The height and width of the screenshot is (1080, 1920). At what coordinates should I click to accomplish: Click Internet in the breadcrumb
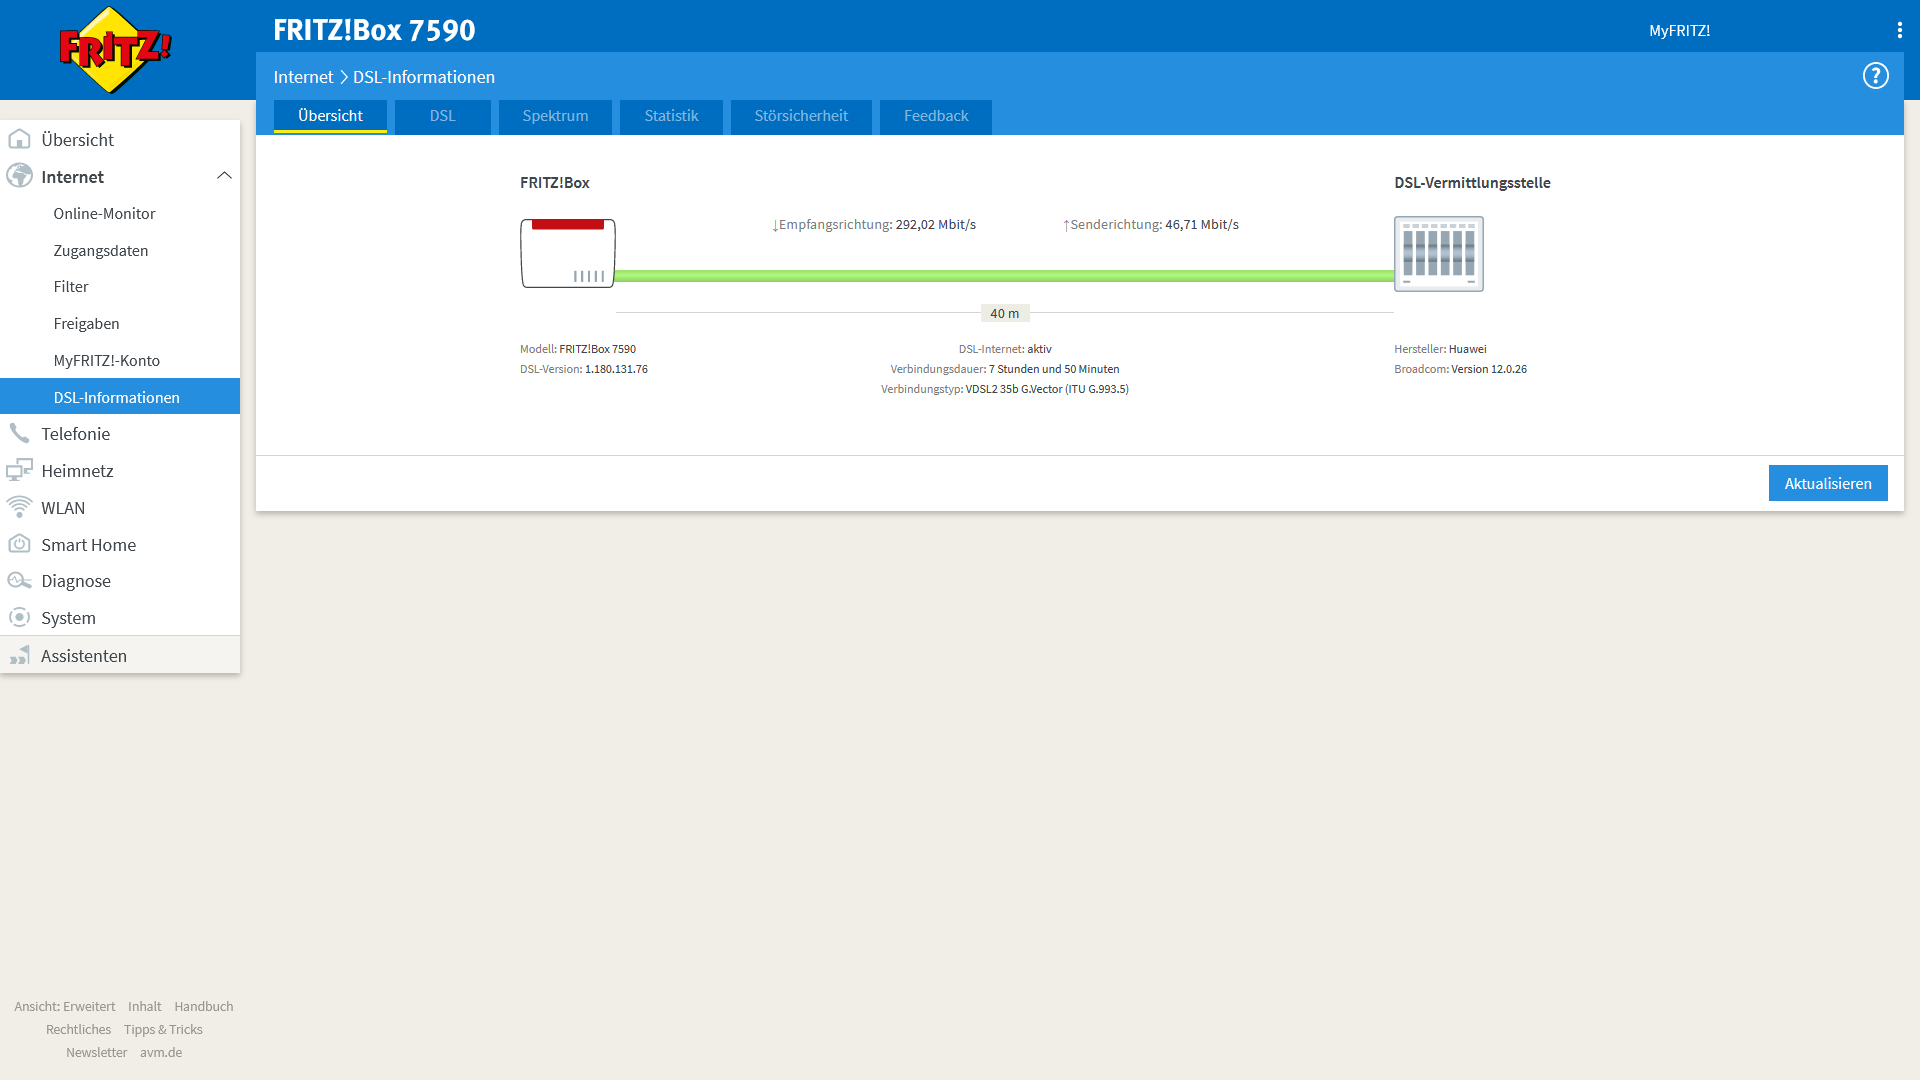(303, 77)
